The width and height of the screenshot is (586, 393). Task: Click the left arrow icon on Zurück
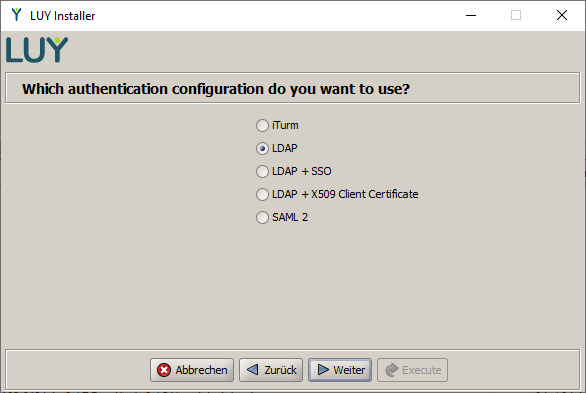pyautogui.click(x=253, y=369)
